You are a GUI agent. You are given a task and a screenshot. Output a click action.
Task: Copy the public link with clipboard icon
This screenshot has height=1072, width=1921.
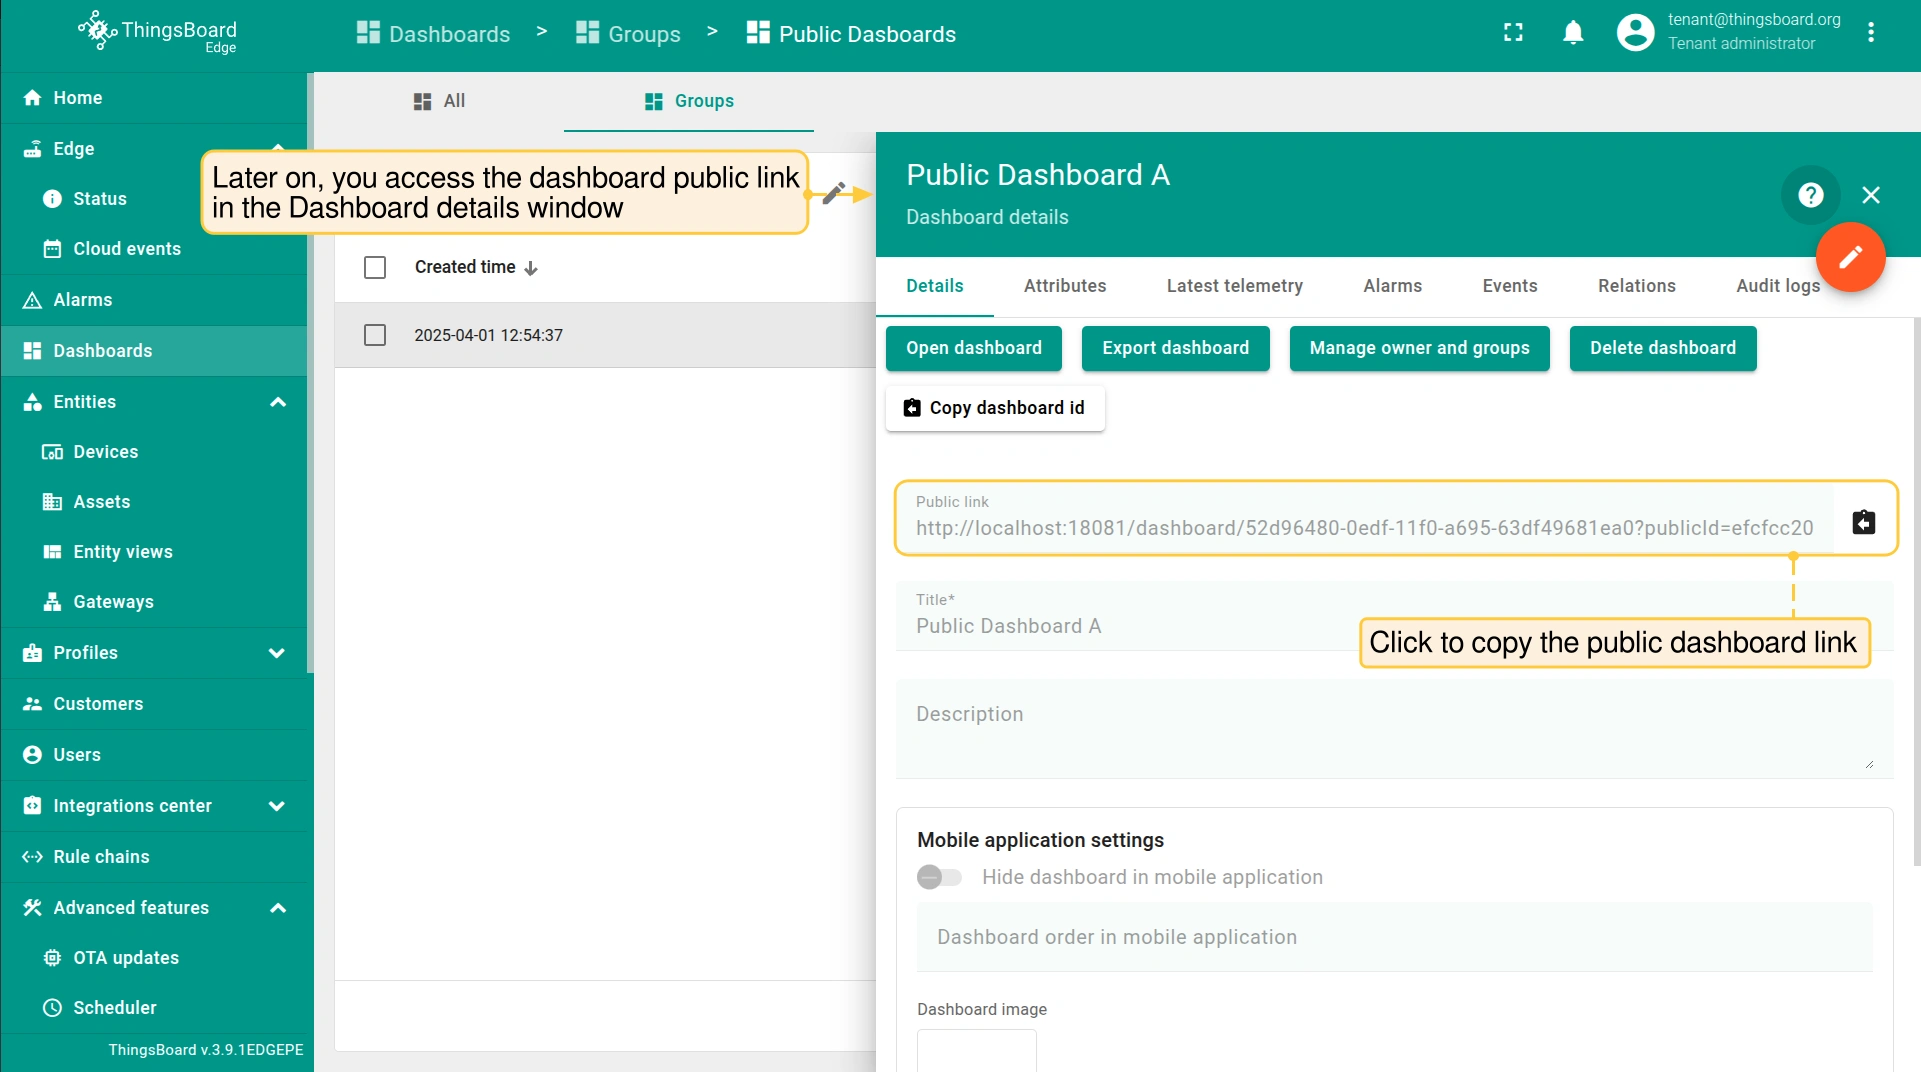pyautogui.click(x=1863, y=522)
